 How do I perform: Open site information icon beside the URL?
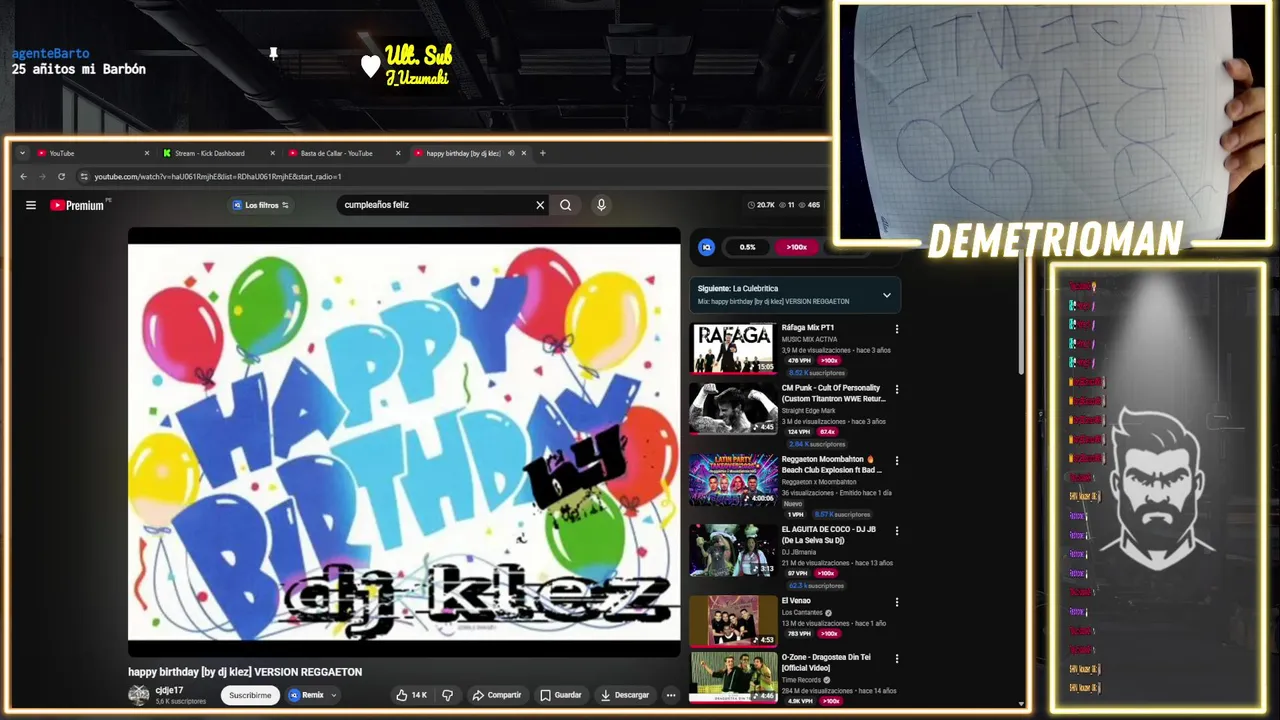[x=84, y=177]
